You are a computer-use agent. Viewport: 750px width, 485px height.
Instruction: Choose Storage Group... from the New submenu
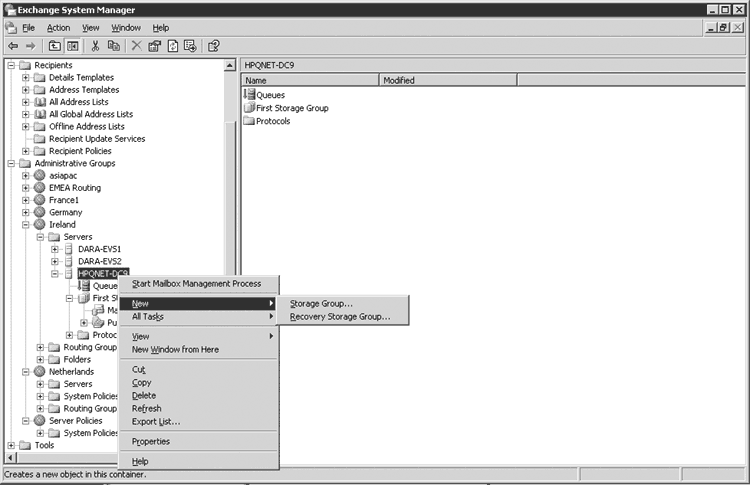(x=321, y=303)
